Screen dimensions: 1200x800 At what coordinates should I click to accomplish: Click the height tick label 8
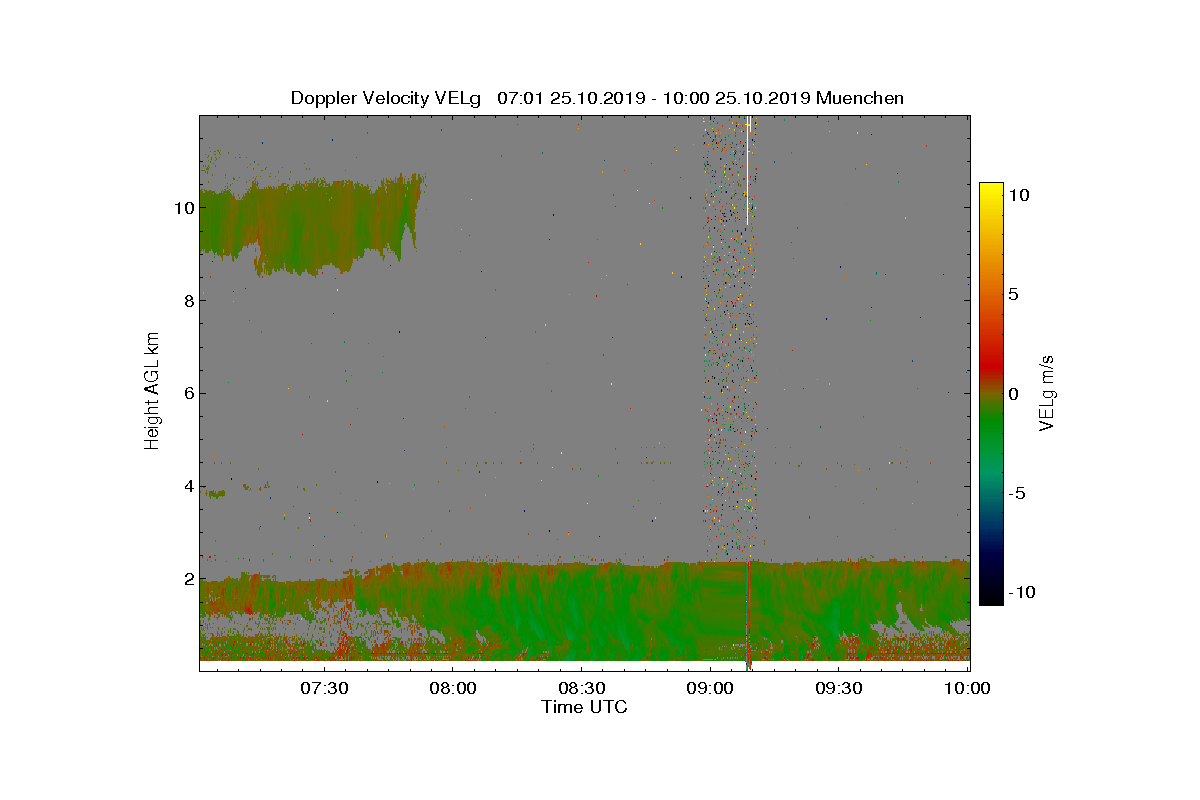click(x=187, y=301)
